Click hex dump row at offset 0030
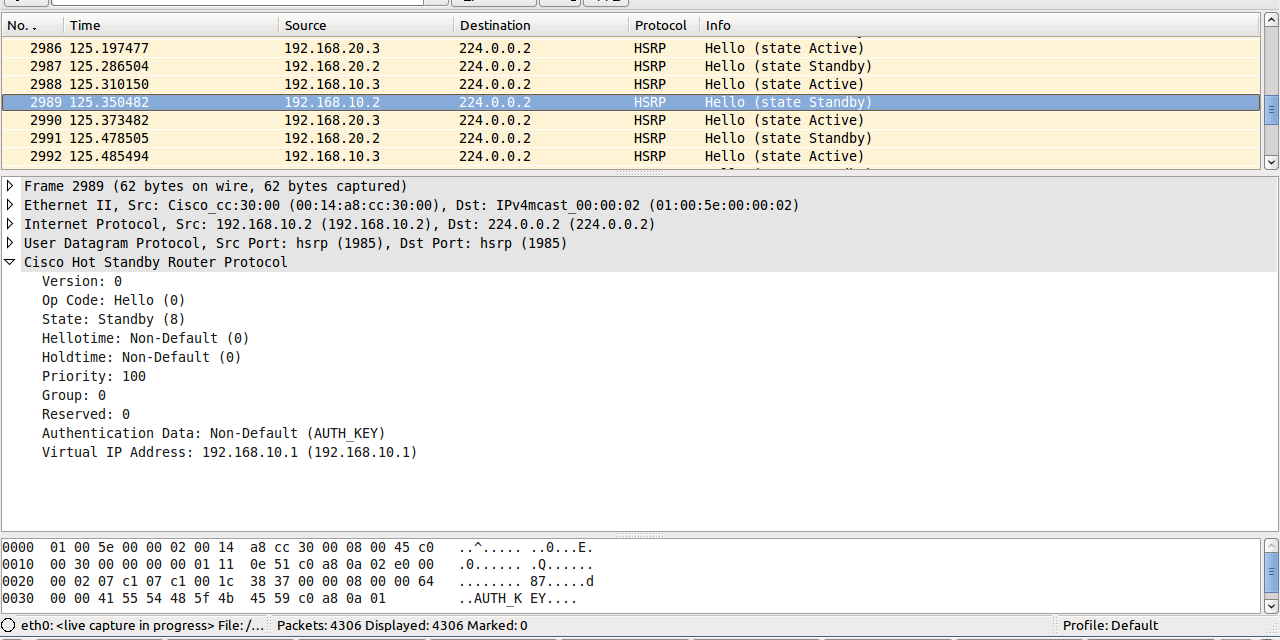This screenshot has width=1280, height=640. pyautogui.click(x=290, y=599)
